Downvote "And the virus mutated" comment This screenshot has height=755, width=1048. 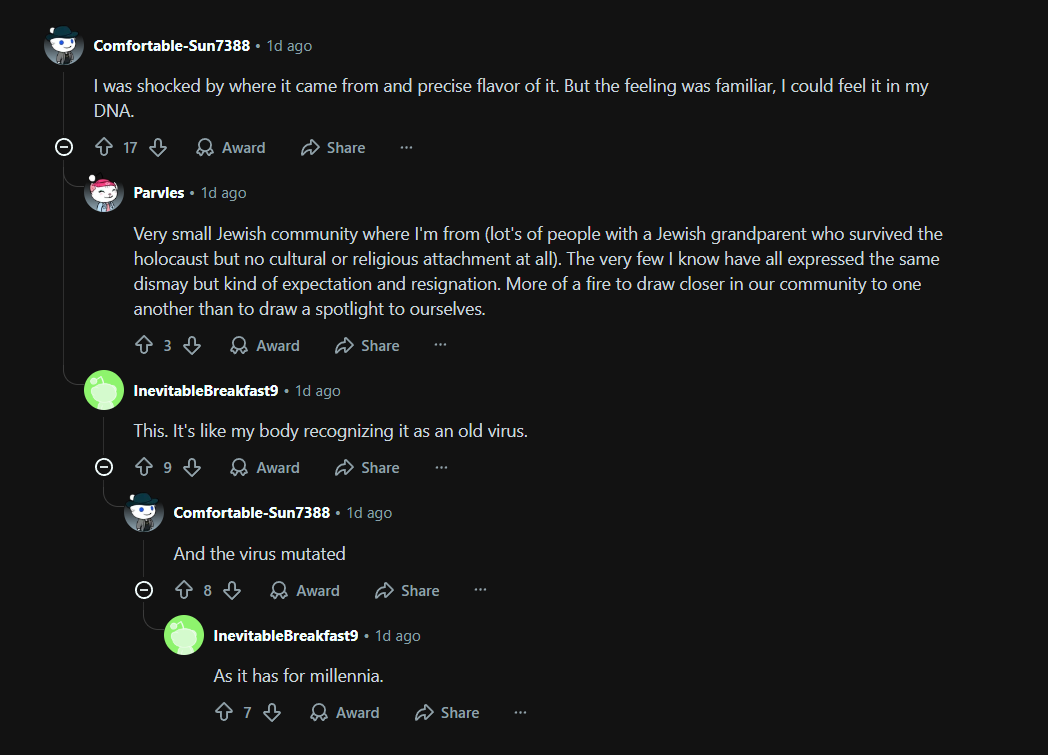pyautogui.click(x=232, y=591)
